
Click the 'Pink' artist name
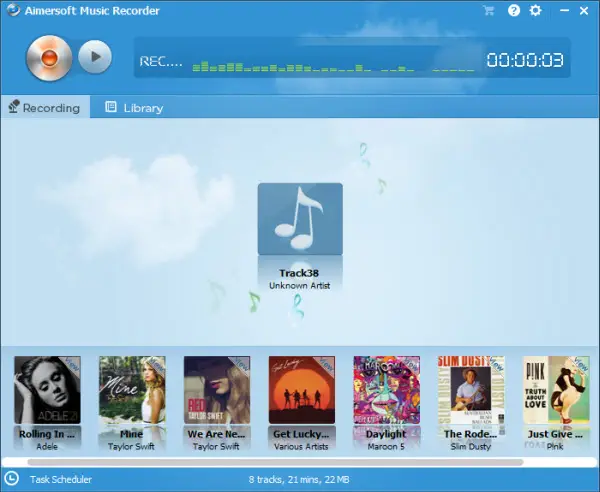[x=555, y=446]
